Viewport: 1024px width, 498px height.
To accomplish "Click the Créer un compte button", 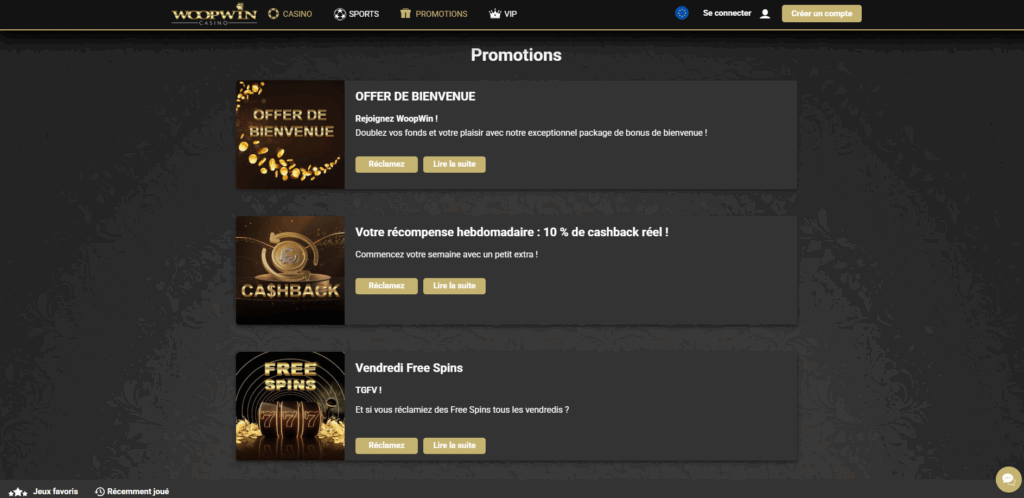I will [x=822, y=14].
